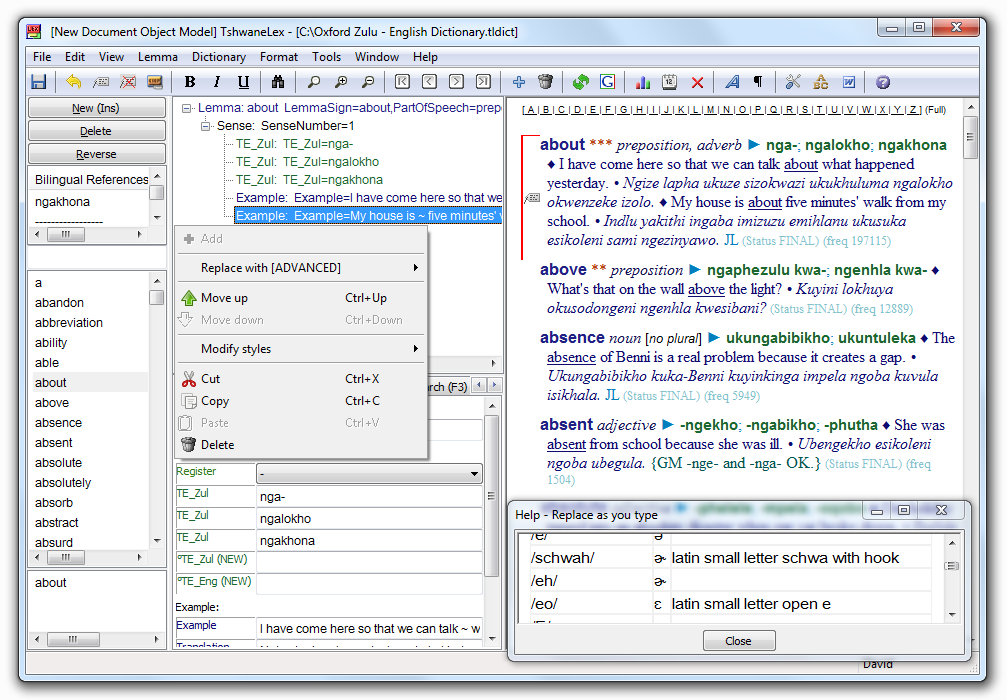Select 'absolutely' in the lemma list
This screenshot has width=1007, height=700.
pos(63,482)
